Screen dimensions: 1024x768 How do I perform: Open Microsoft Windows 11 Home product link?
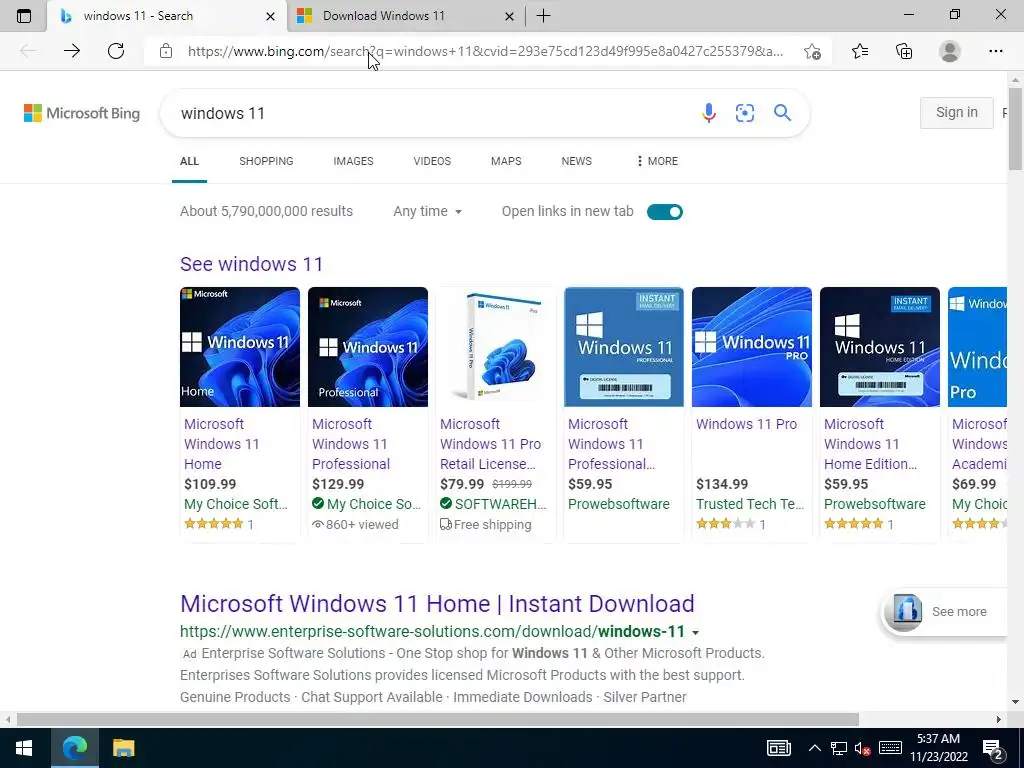[x=221, y=444]
